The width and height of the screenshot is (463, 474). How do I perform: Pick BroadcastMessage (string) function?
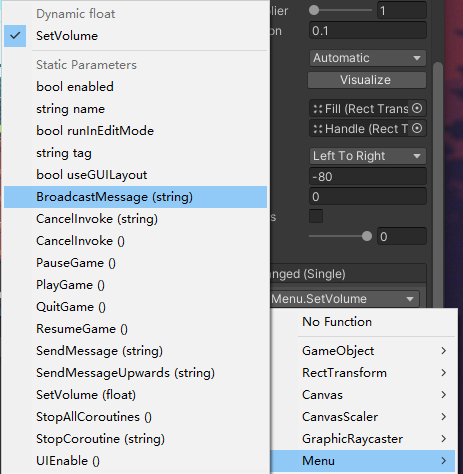tap(135, 197)
